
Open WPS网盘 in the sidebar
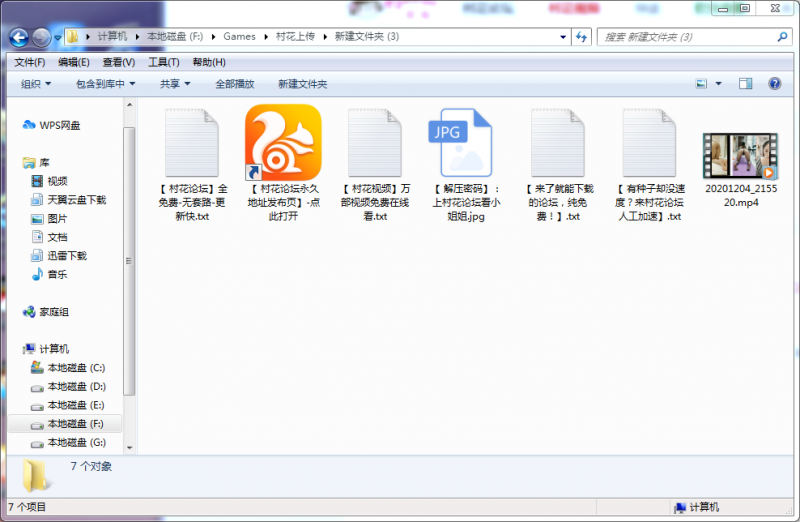pos(59,125)
